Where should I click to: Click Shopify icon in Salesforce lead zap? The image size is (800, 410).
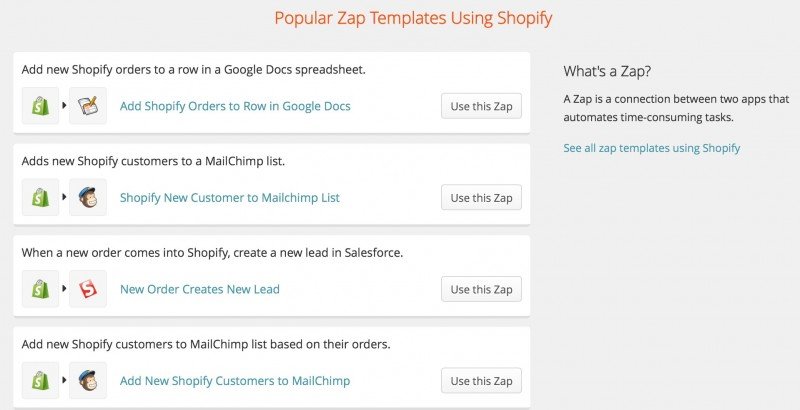[40, 289]
